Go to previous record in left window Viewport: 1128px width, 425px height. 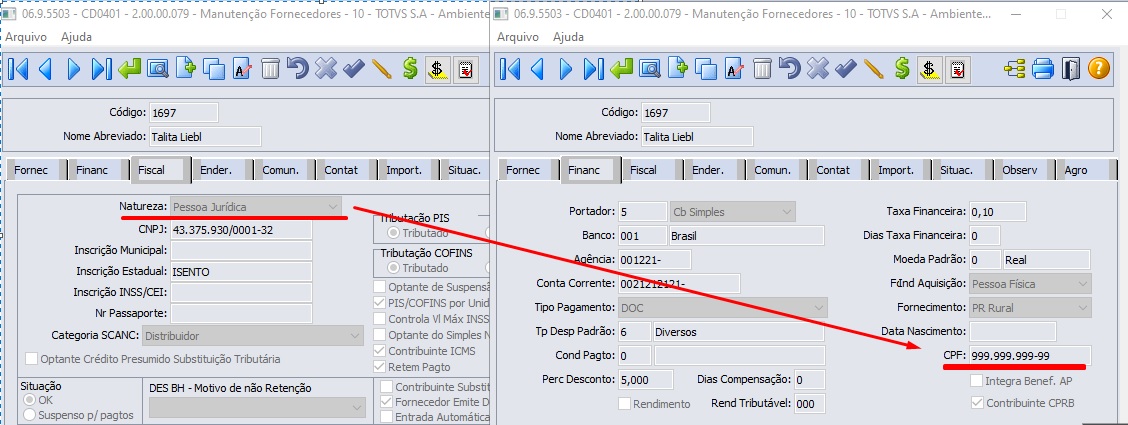click(x=45, y=69)
